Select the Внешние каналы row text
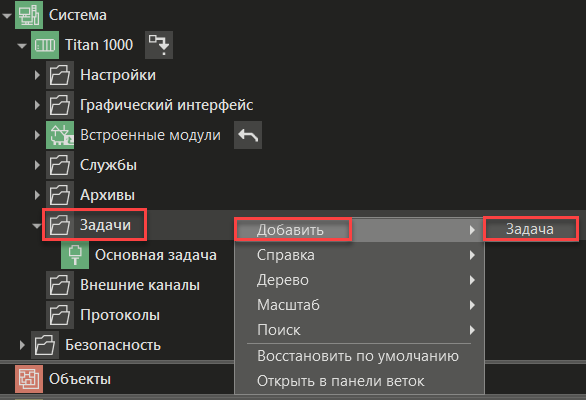The height and width of the screenshot is (400, 586). point(140,285)
